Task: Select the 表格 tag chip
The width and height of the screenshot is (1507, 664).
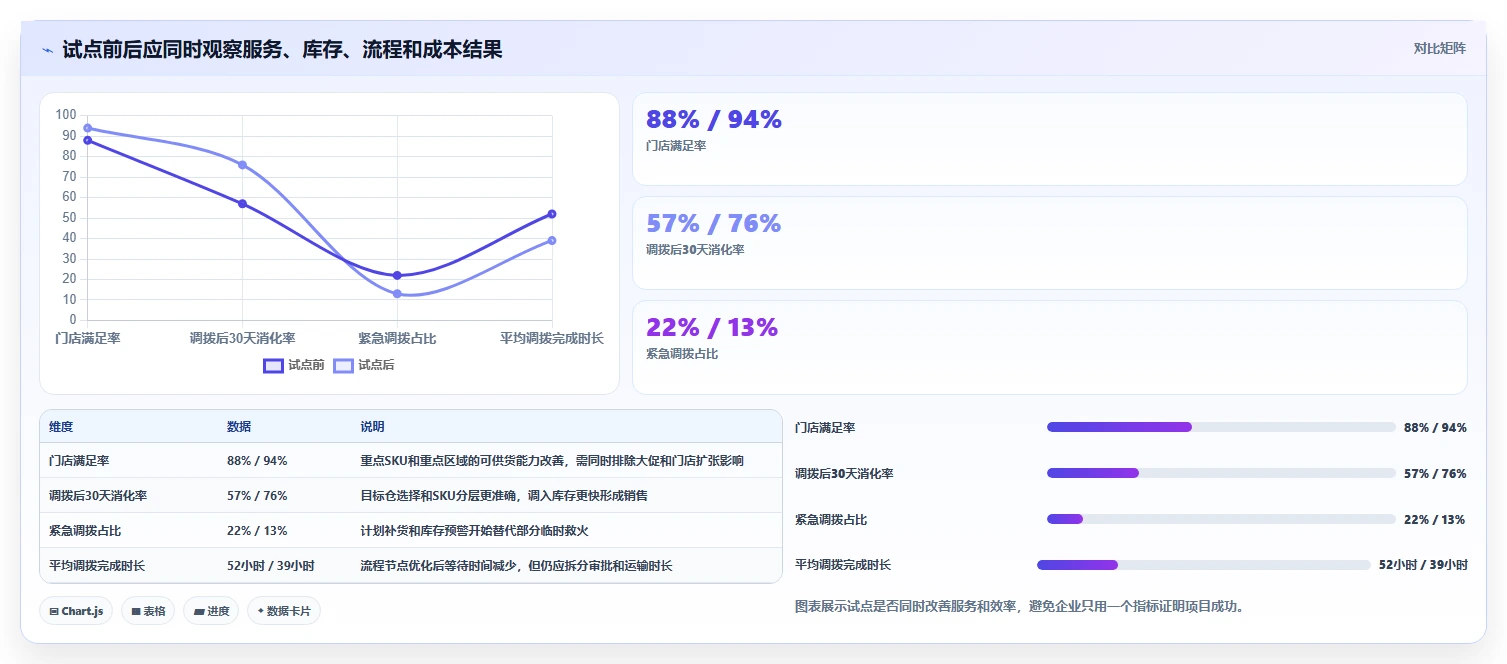Action: pyautogui.click(x=148, y=611)
